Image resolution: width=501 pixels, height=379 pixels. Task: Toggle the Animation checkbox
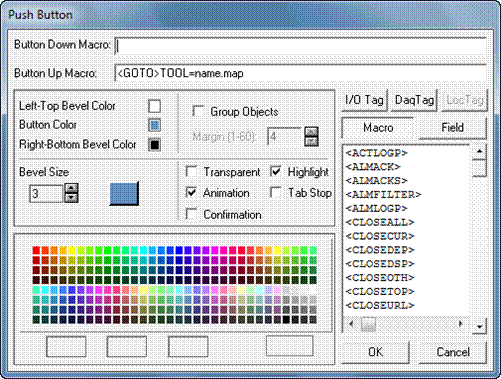pyautogui.click(x=191, y=193)
